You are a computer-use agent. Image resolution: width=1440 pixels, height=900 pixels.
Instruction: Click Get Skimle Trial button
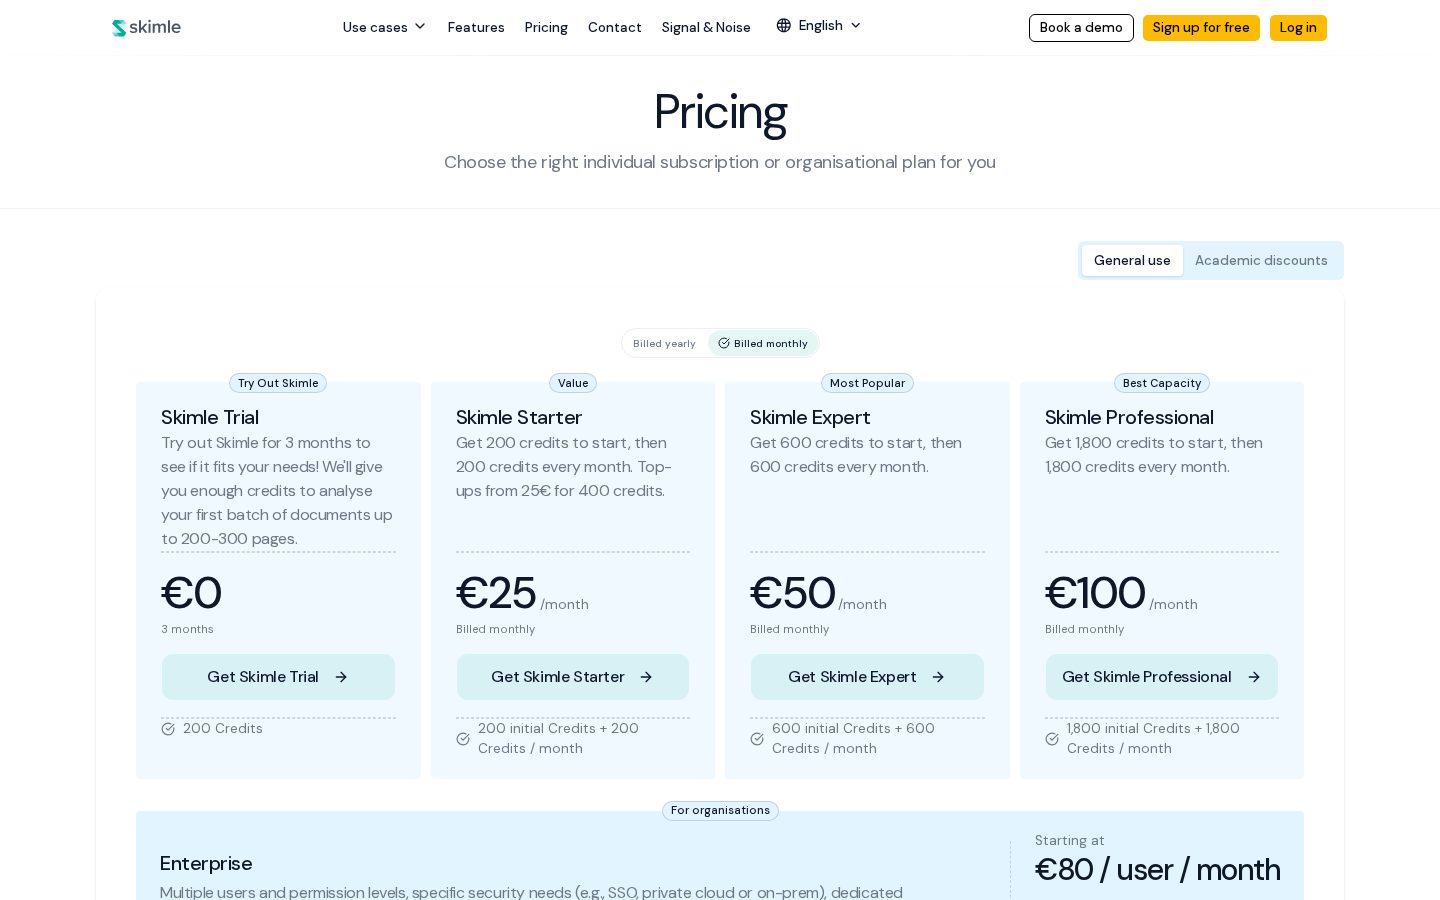pos(278,677)
